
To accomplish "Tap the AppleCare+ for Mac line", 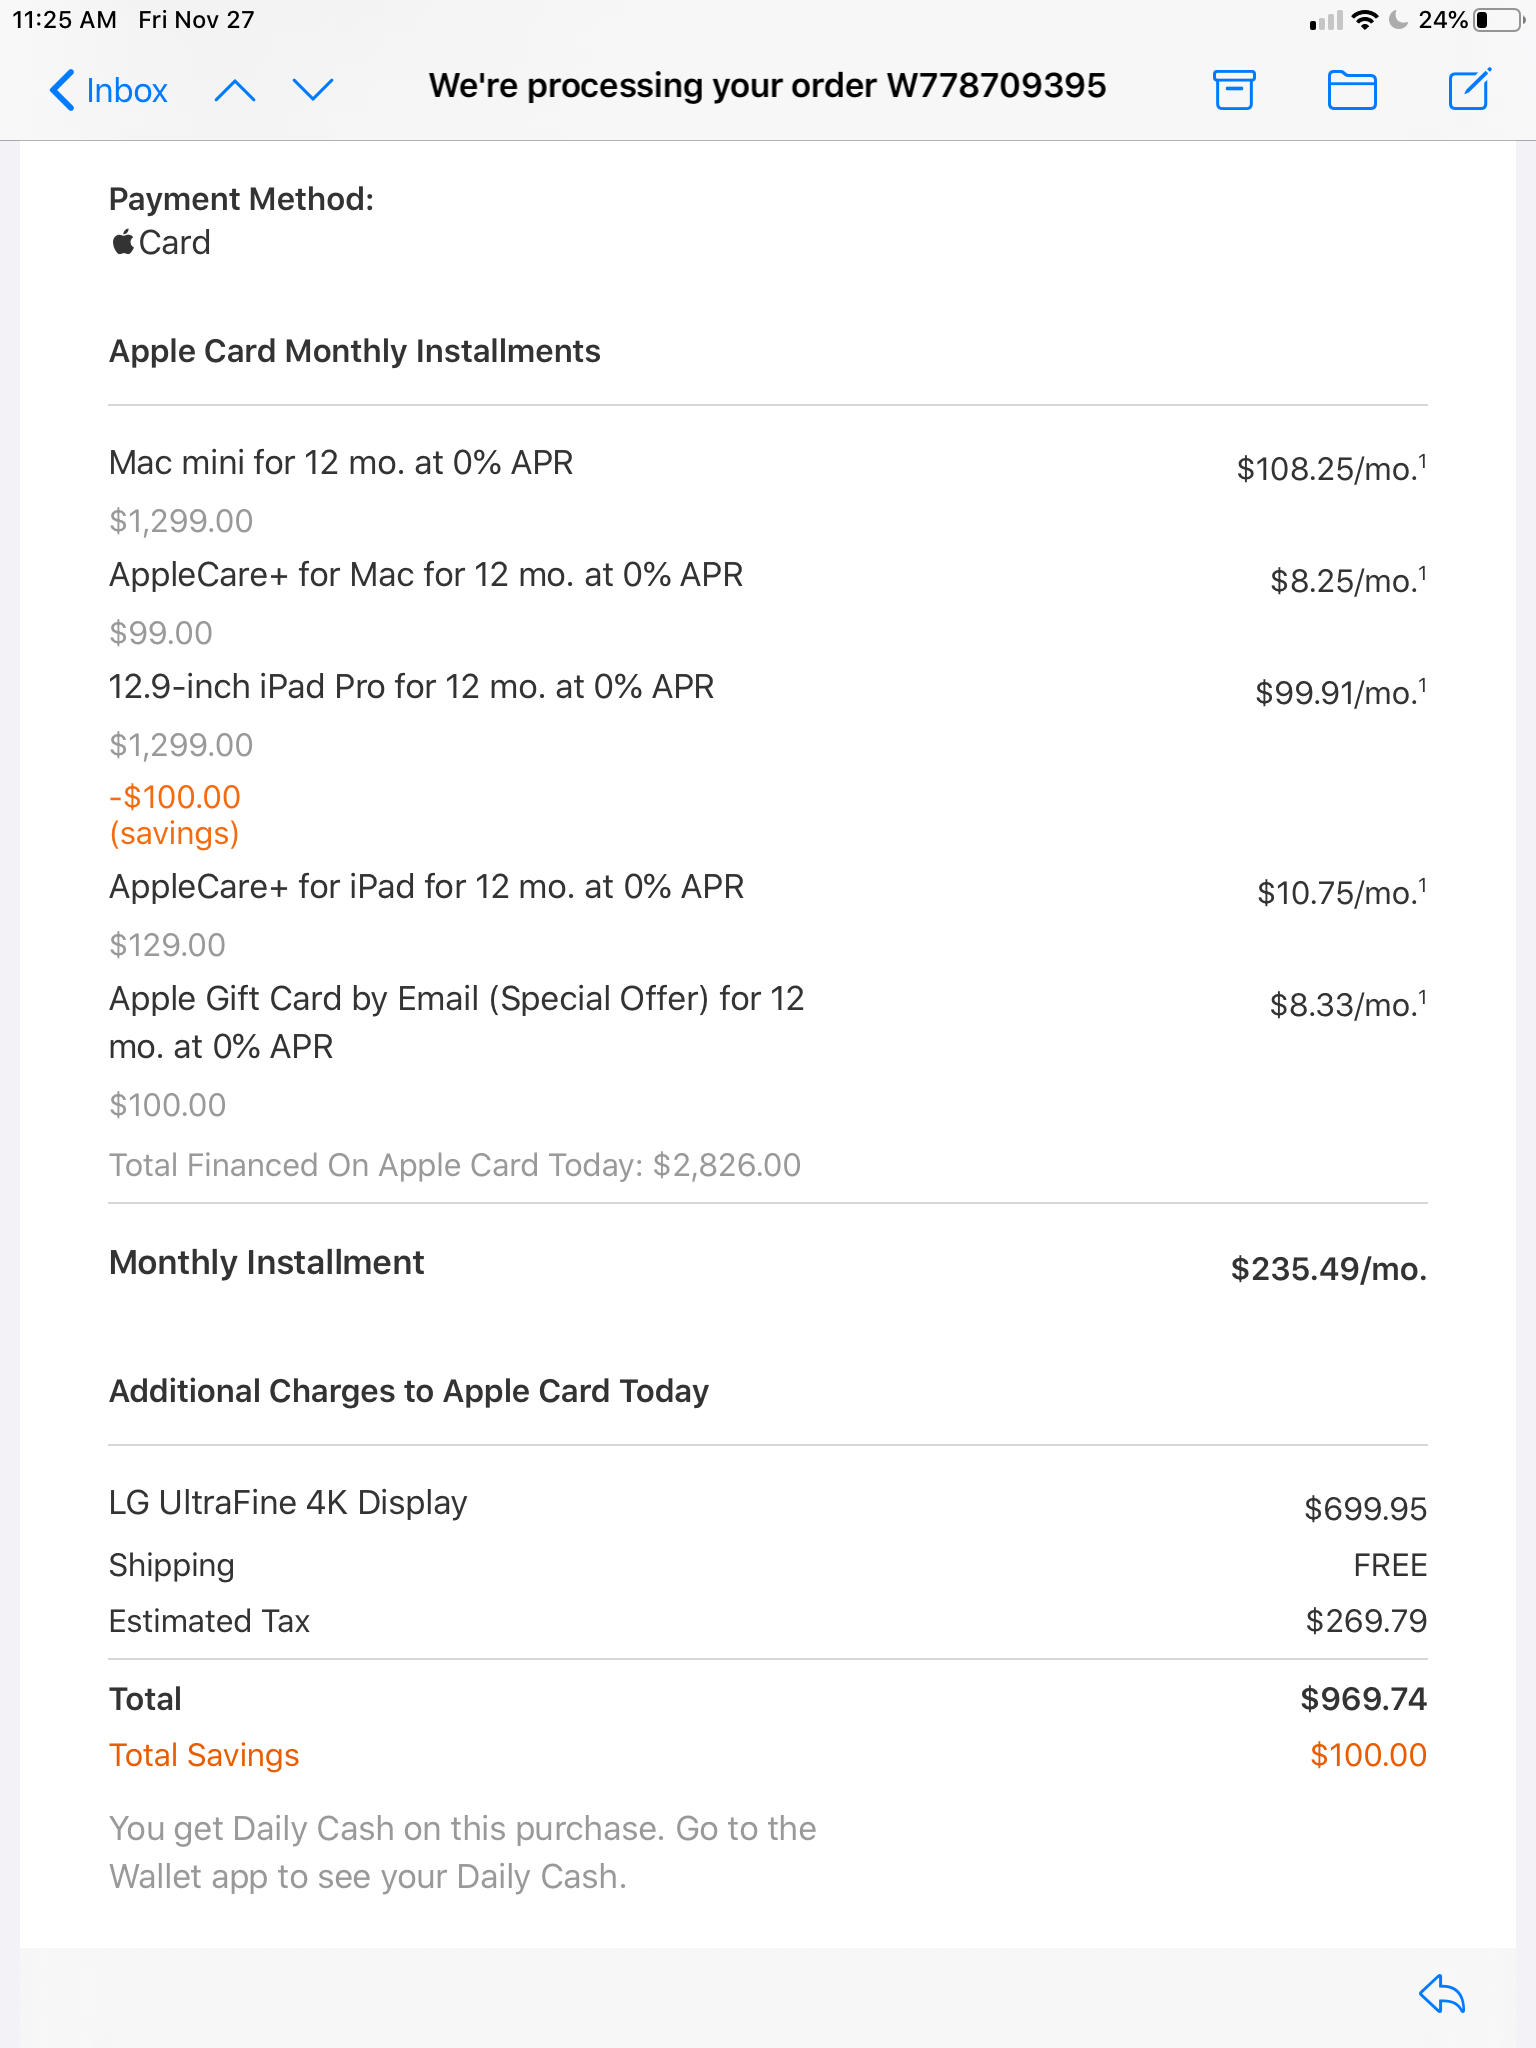I will pos(426,575).
